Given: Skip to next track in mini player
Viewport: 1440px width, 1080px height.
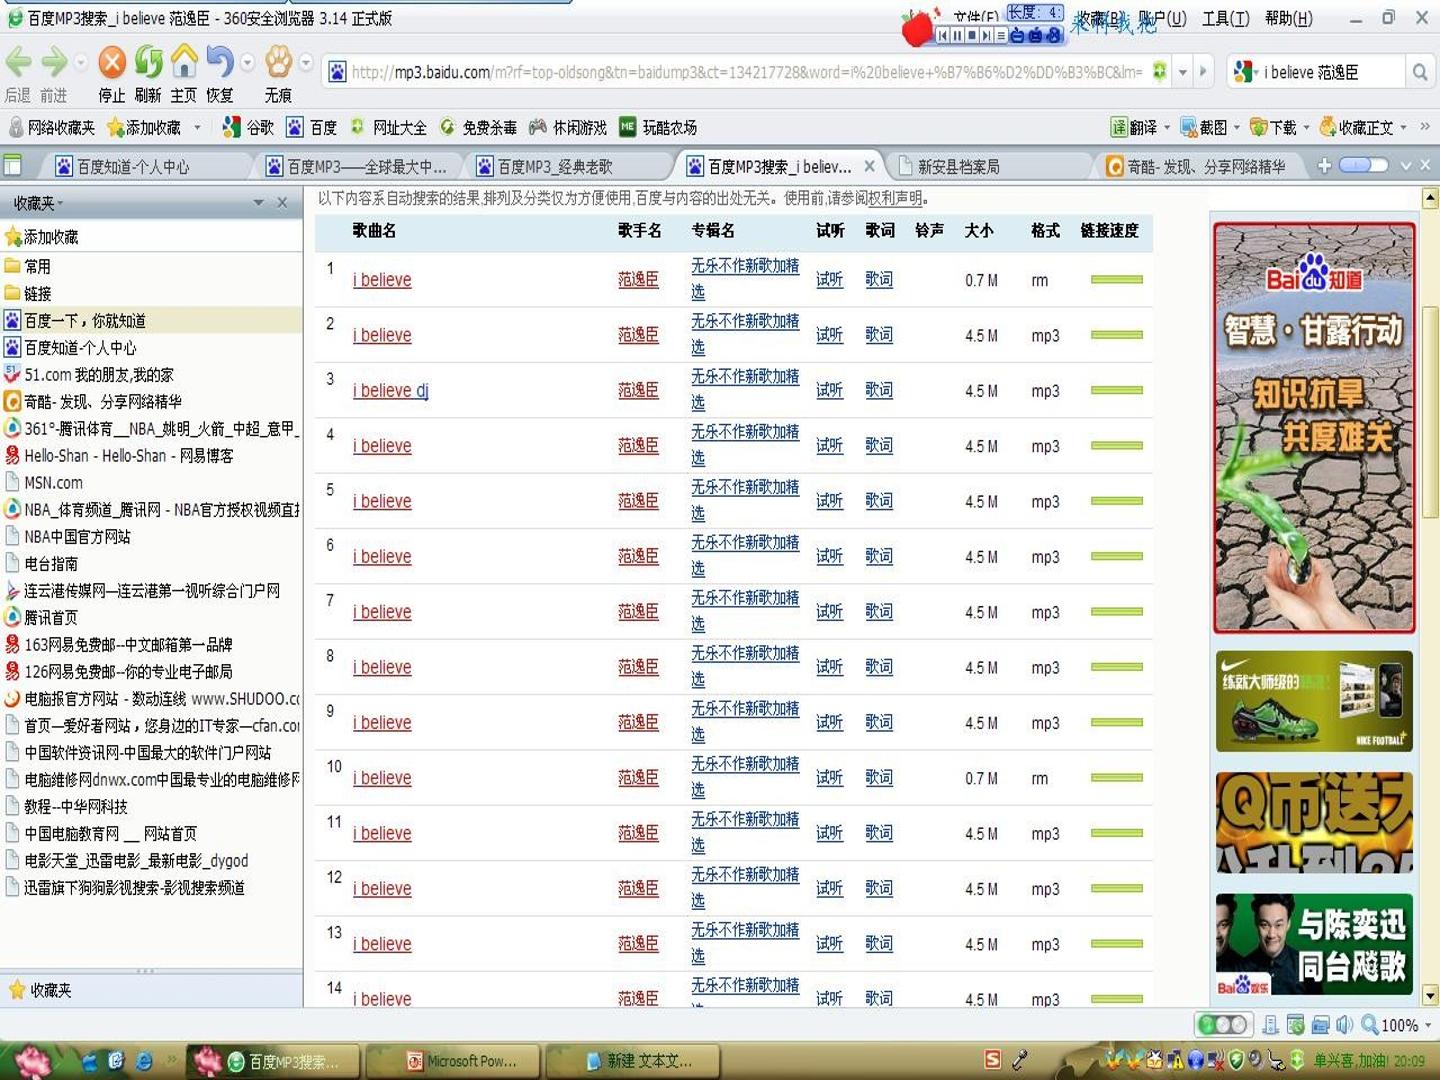Looking at the screenshot, I should click(x=986, y=35).
